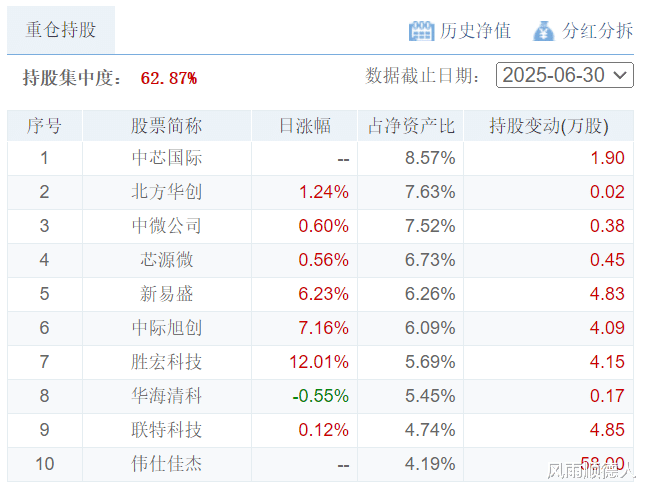The image size is (646, 492).
Task: Click 4.09 holding change for 中际旭创
Action: 607,328
